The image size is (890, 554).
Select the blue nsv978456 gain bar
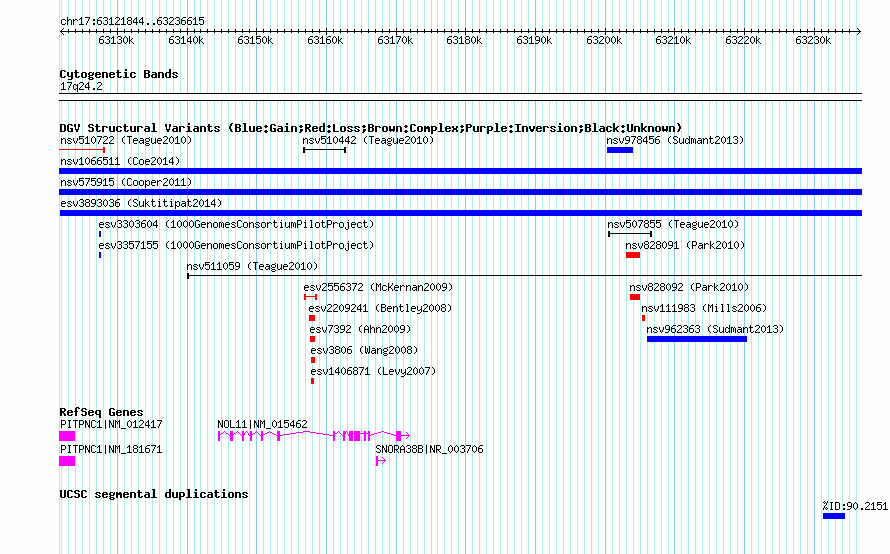(x=620, y=150)
